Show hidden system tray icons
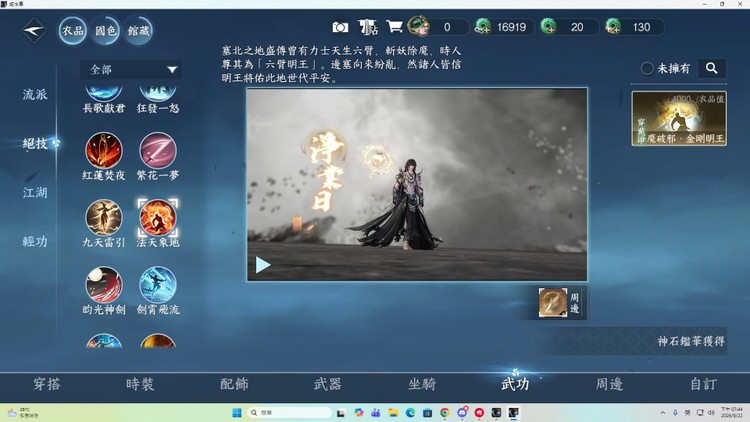Image resolution: width=750 pixels, height=422 pixels. (x=662, y=412)
